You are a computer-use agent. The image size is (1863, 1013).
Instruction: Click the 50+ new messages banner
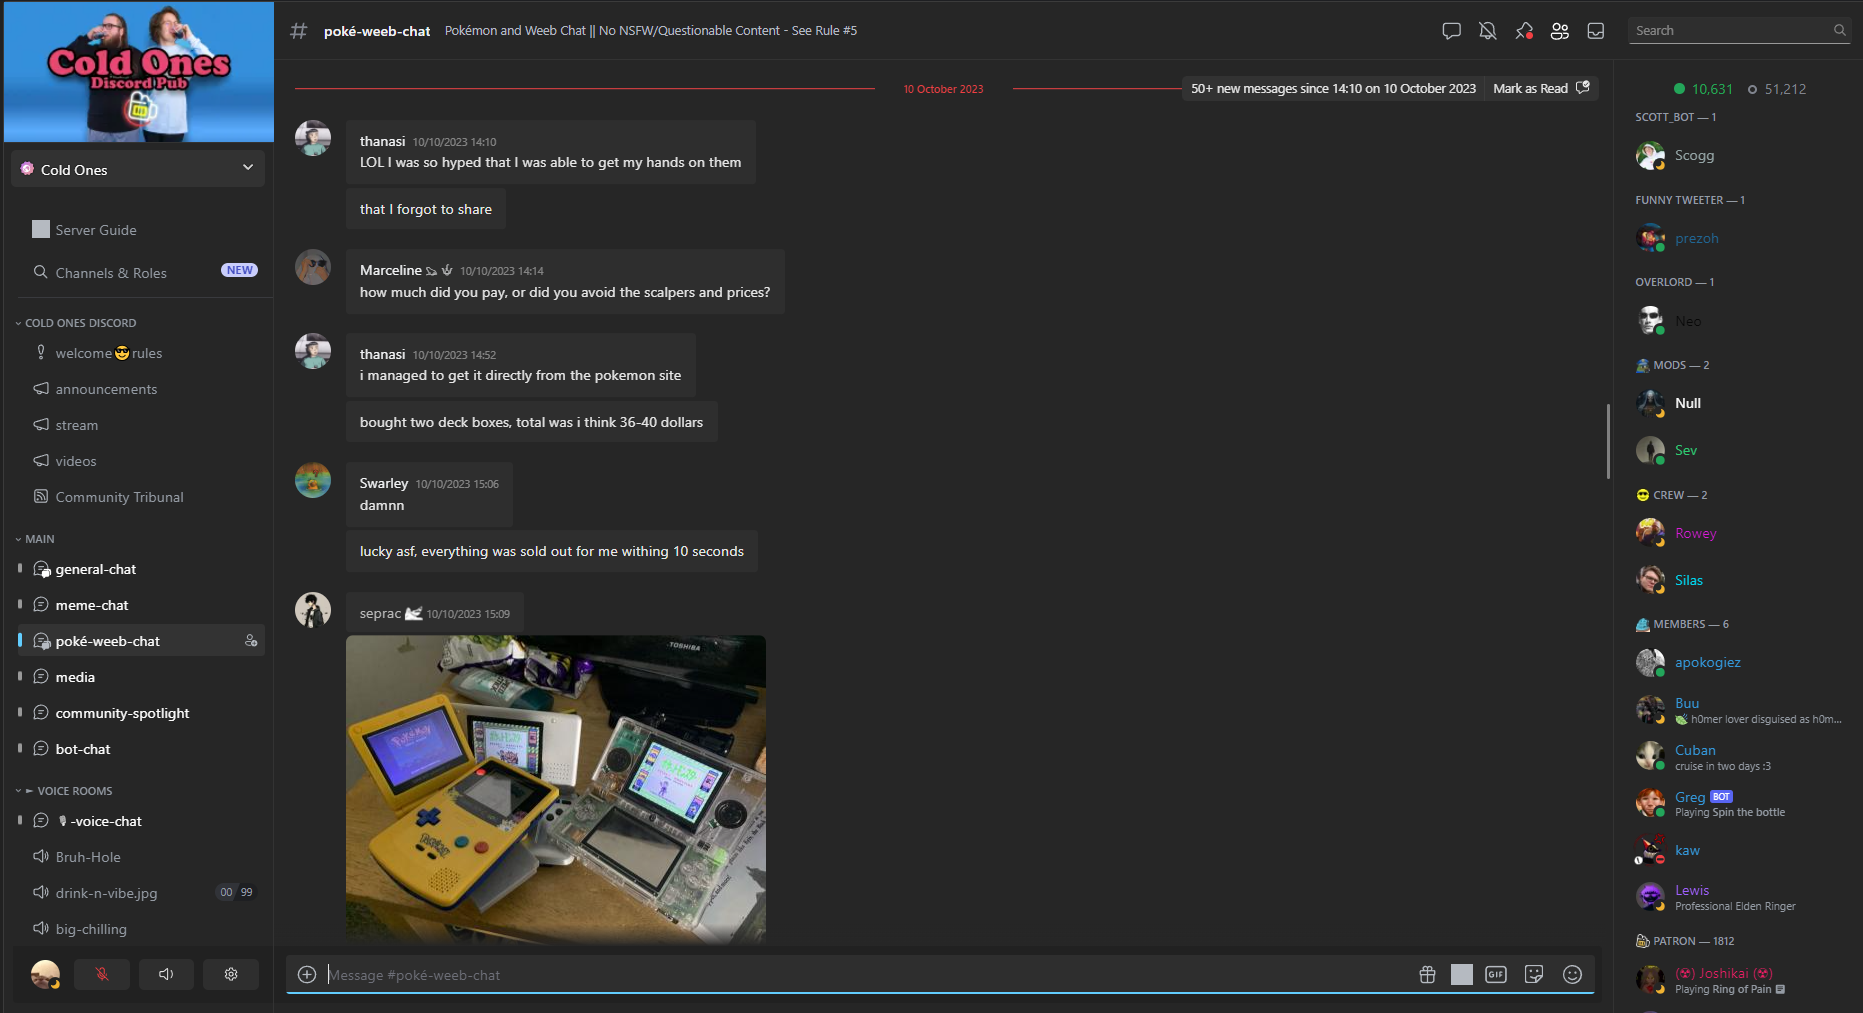(x=1333, y=88)
